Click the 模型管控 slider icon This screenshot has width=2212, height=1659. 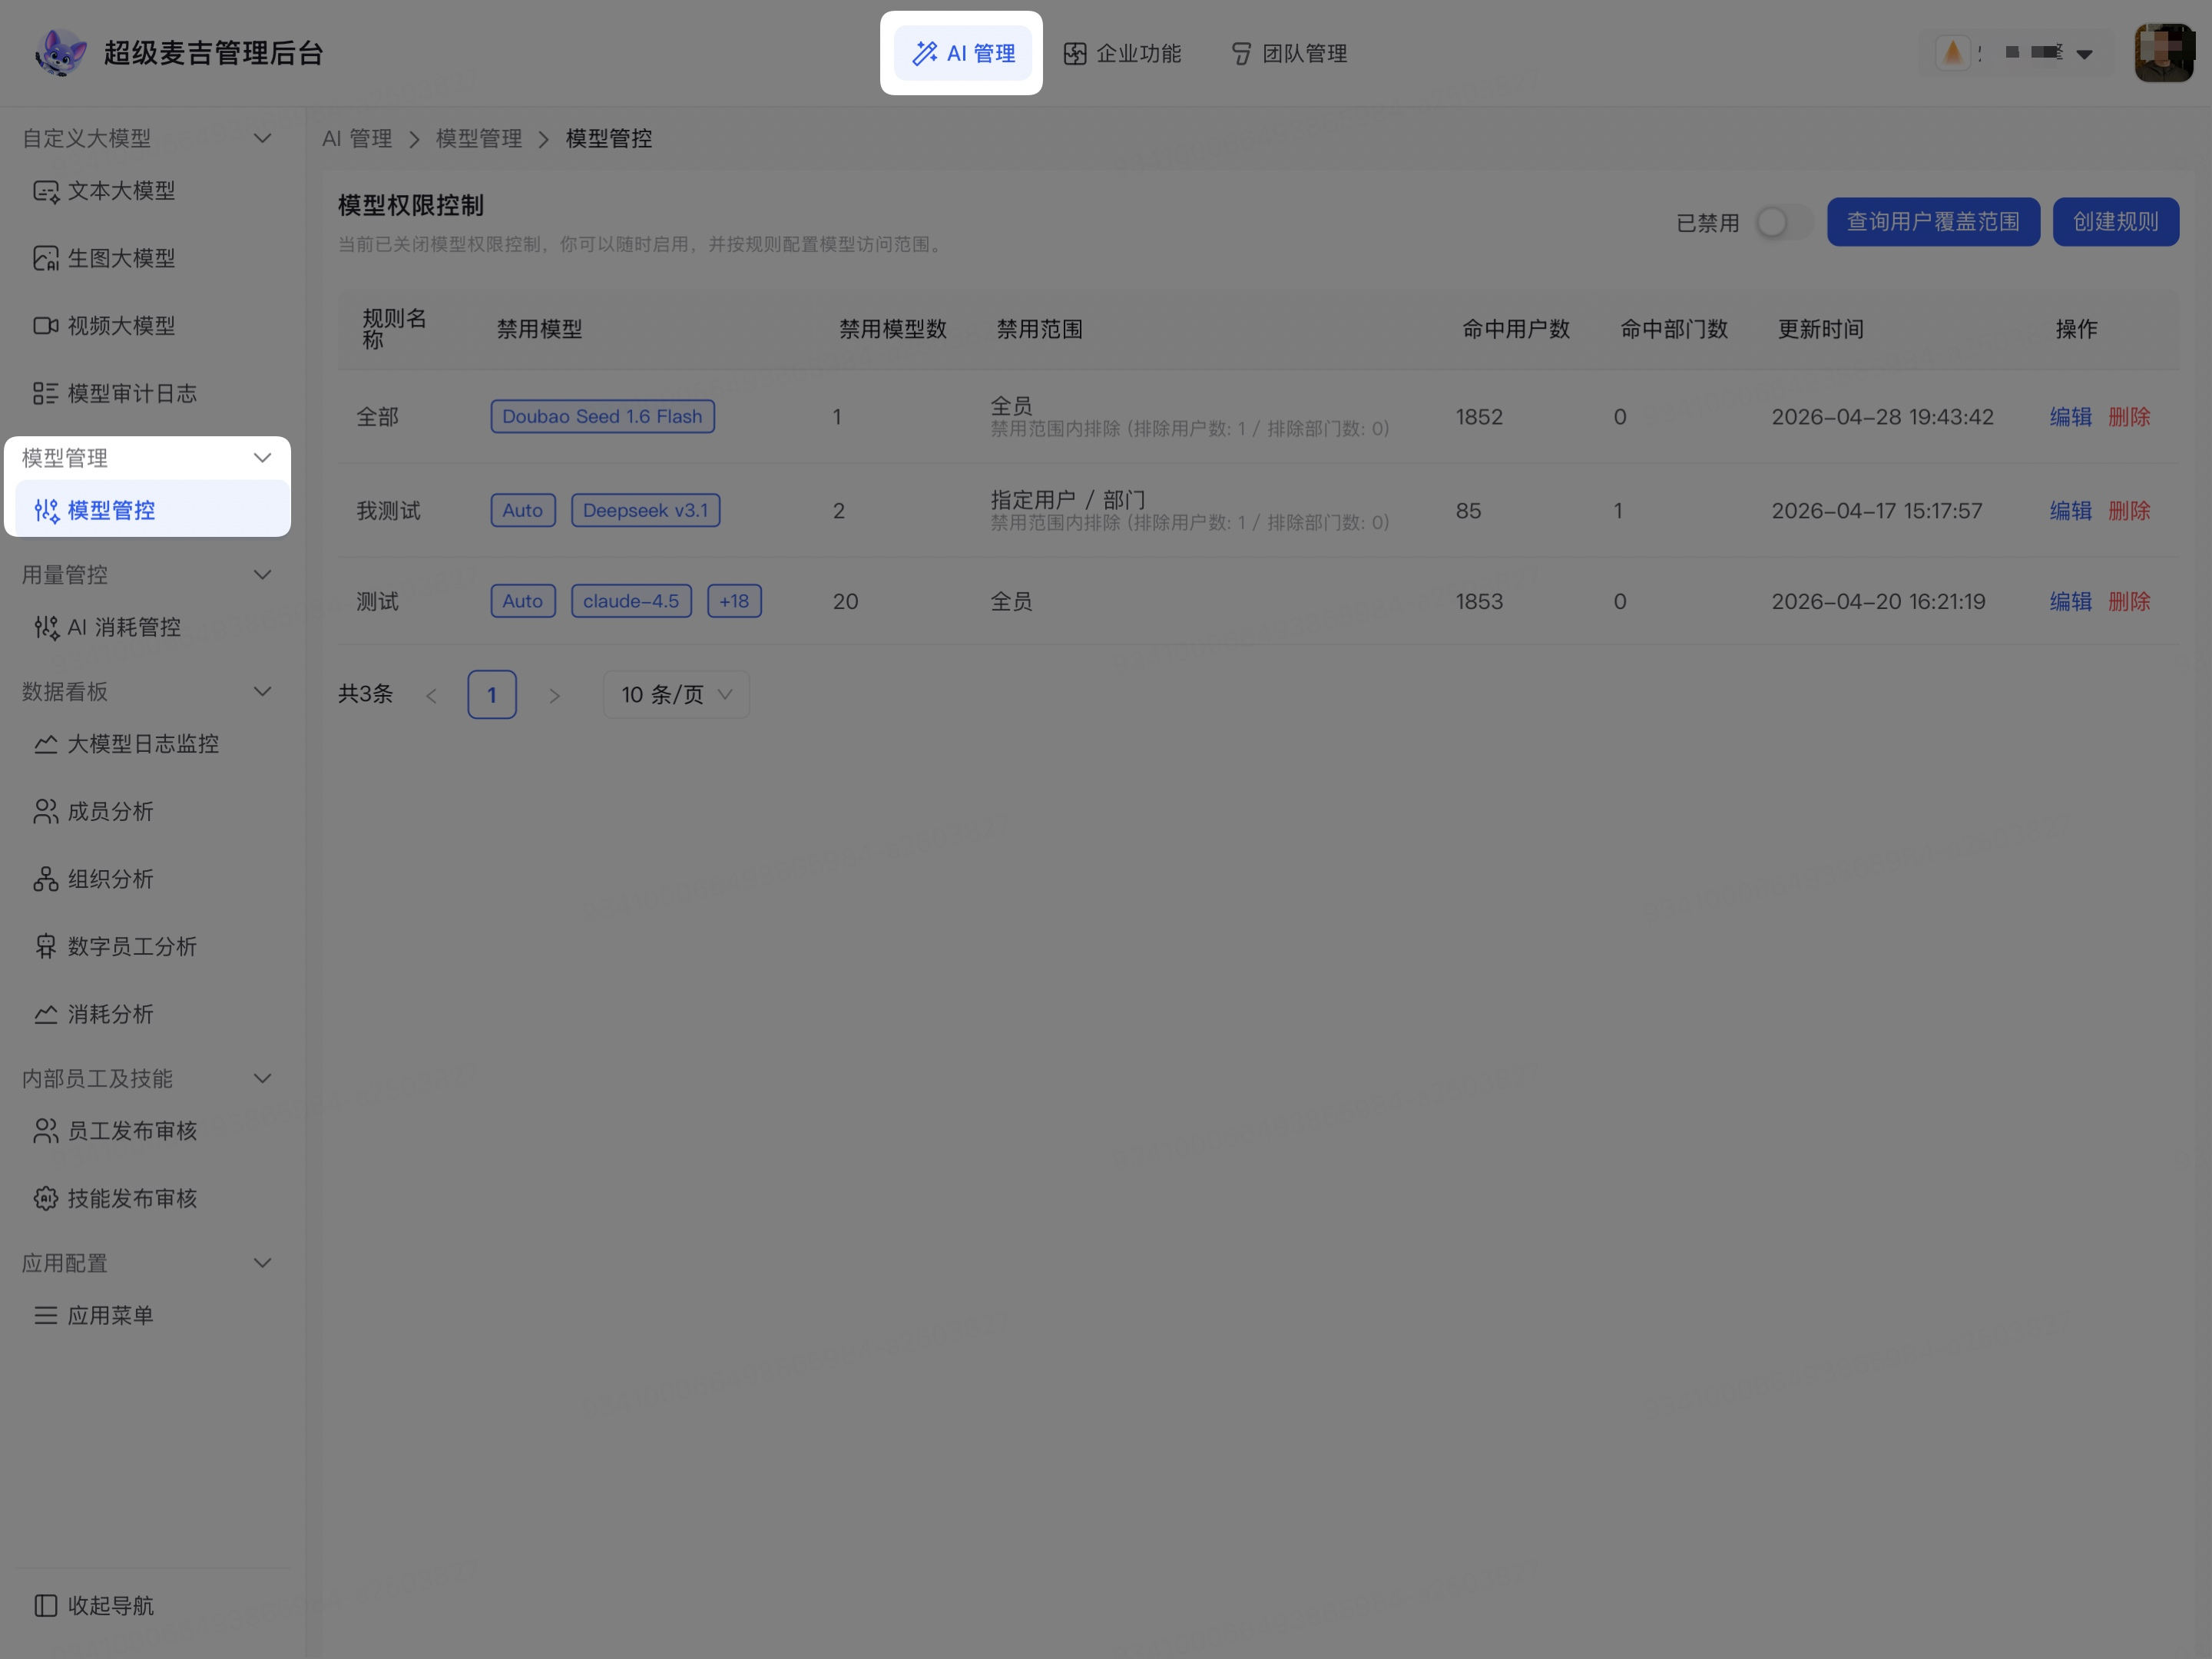46,511
